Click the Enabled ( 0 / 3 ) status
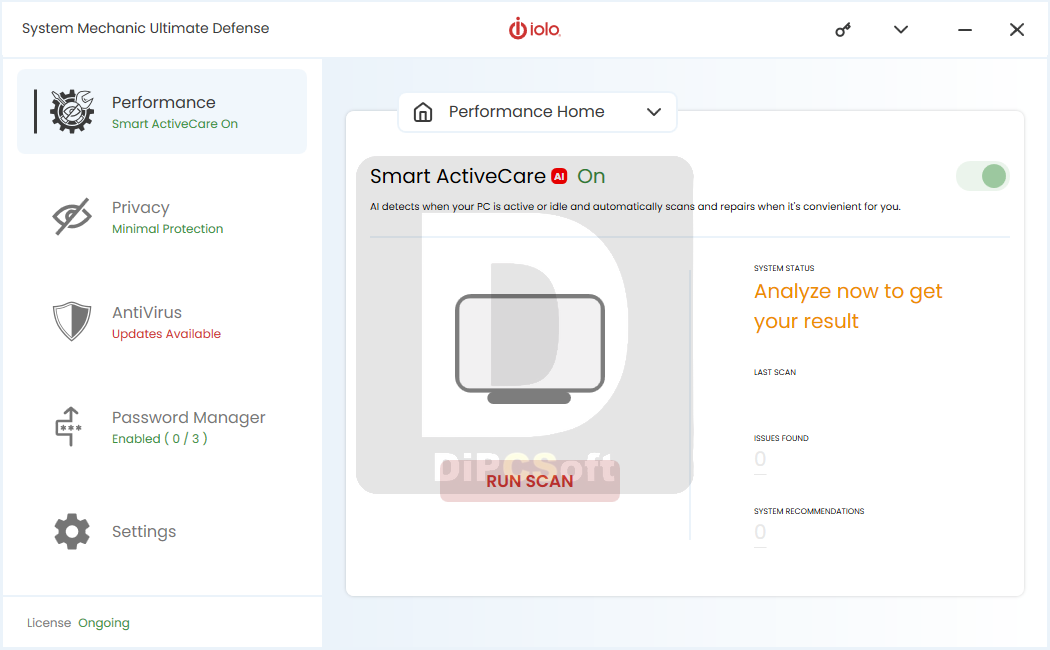This screenshot has height=650, width=1050. pos(159,438)
